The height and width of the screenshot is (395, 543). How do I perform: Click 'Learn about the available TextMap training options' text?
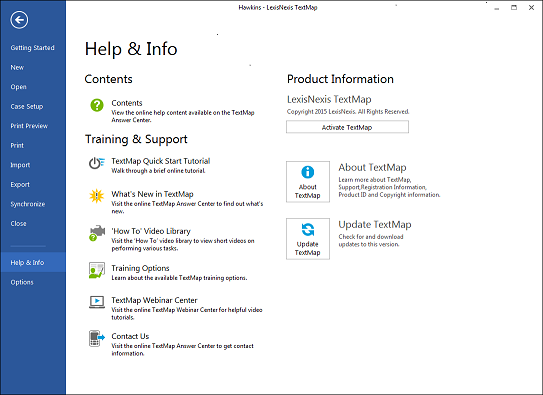[179, 278]
